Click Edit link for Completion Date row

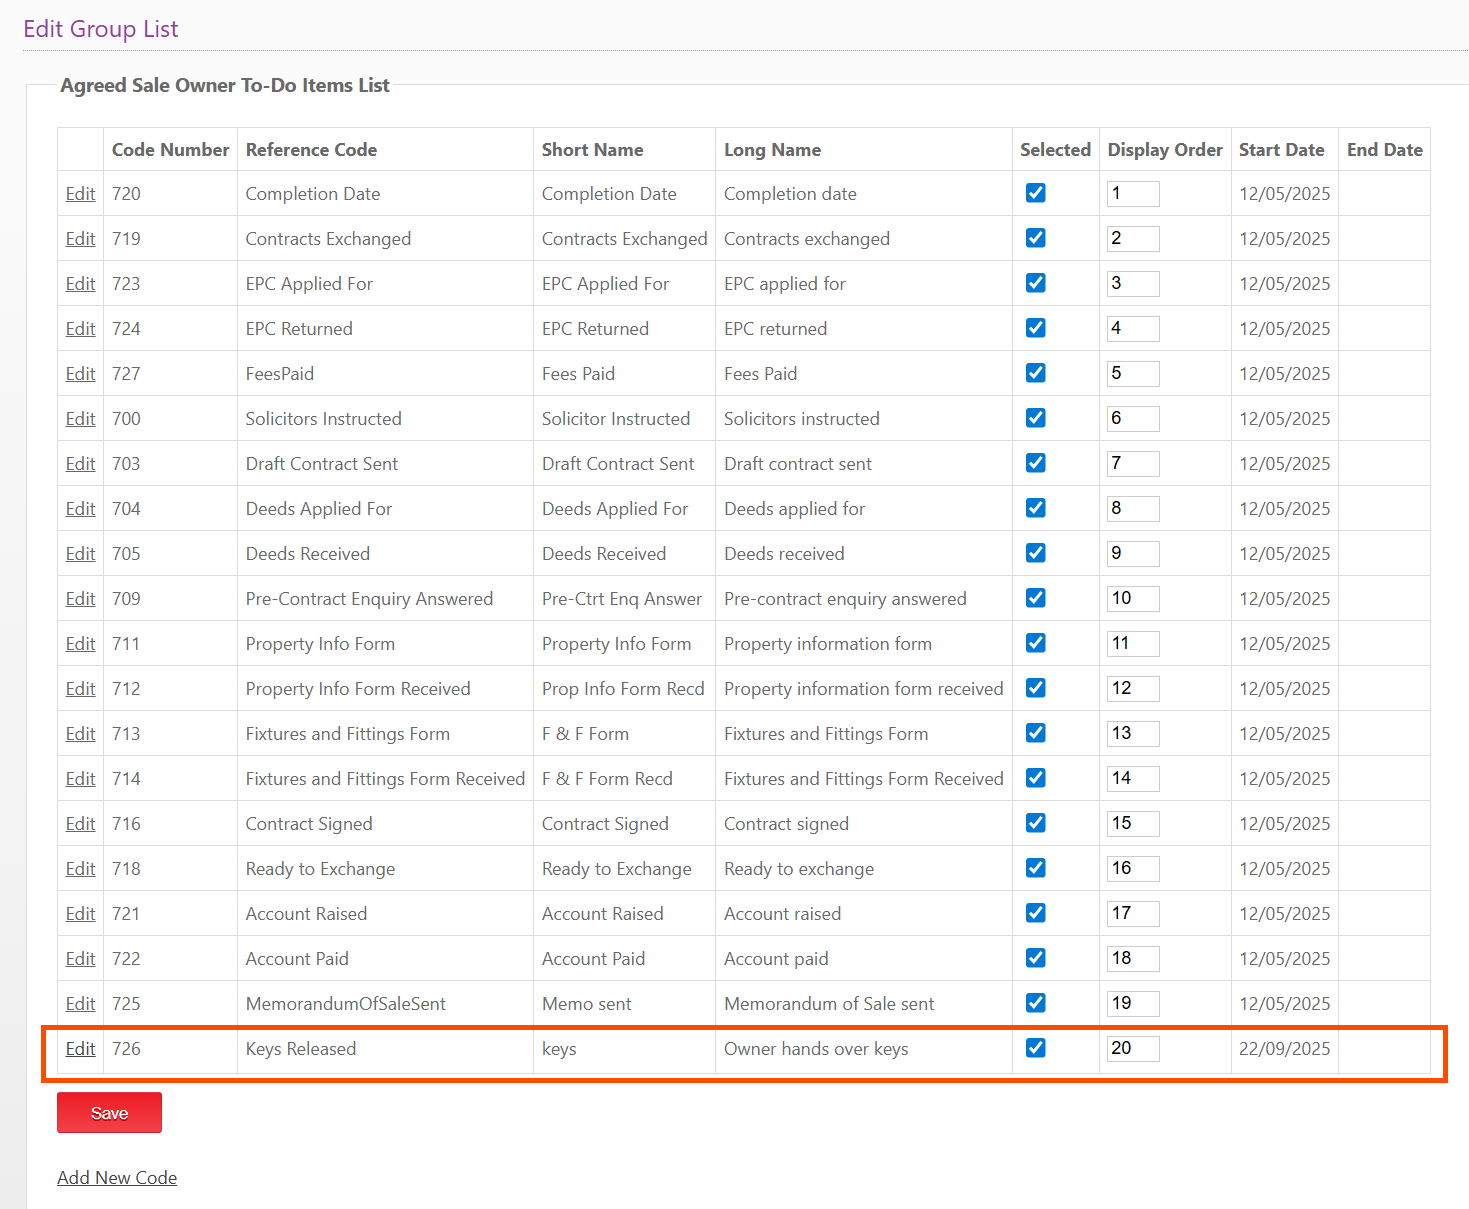click(80, 194)
